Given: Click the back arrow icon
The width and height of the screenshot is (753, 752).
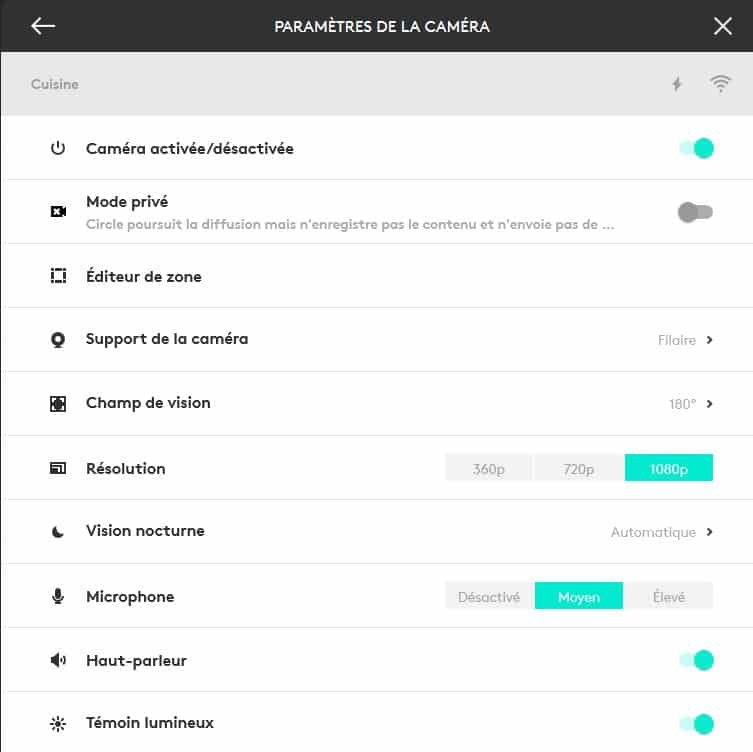Looking at the screenshot, I should point(43,26).
